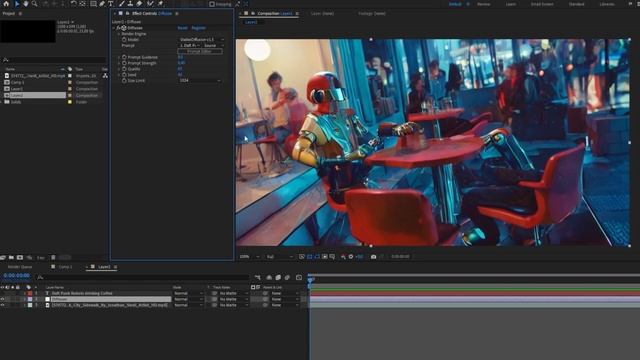Click the timeline current time indicator
Viewport: 640px width, 360px height.
tap(310, 279)
